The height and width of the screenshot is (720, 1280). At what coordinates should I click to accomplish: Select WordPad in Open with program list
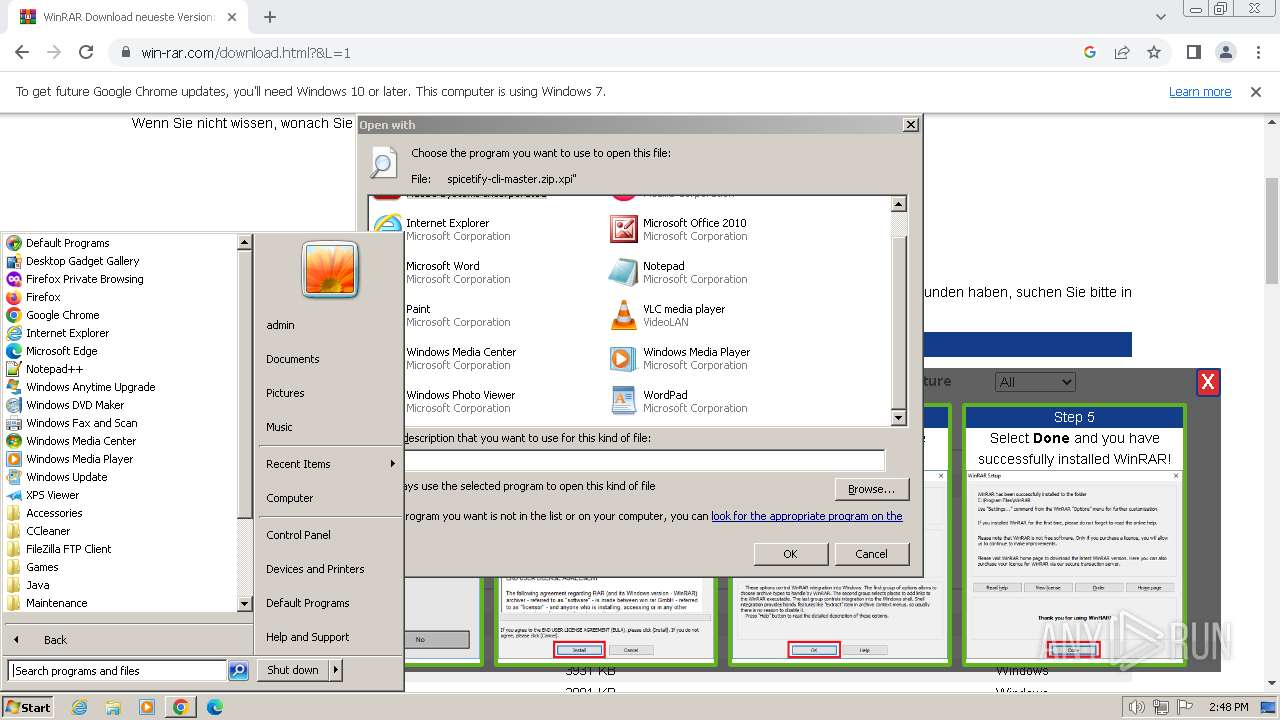[x=665, y=401]
